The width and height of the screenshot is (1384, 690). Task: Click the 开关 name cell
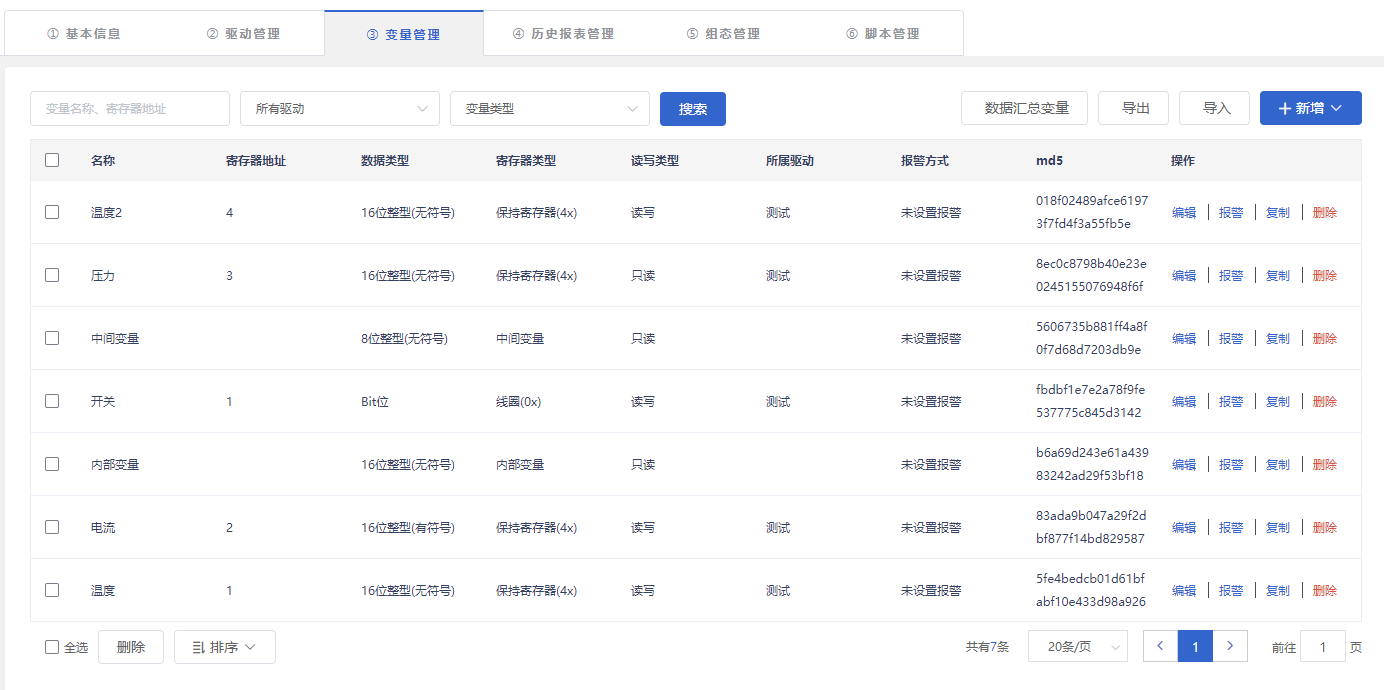click(103, 402)
